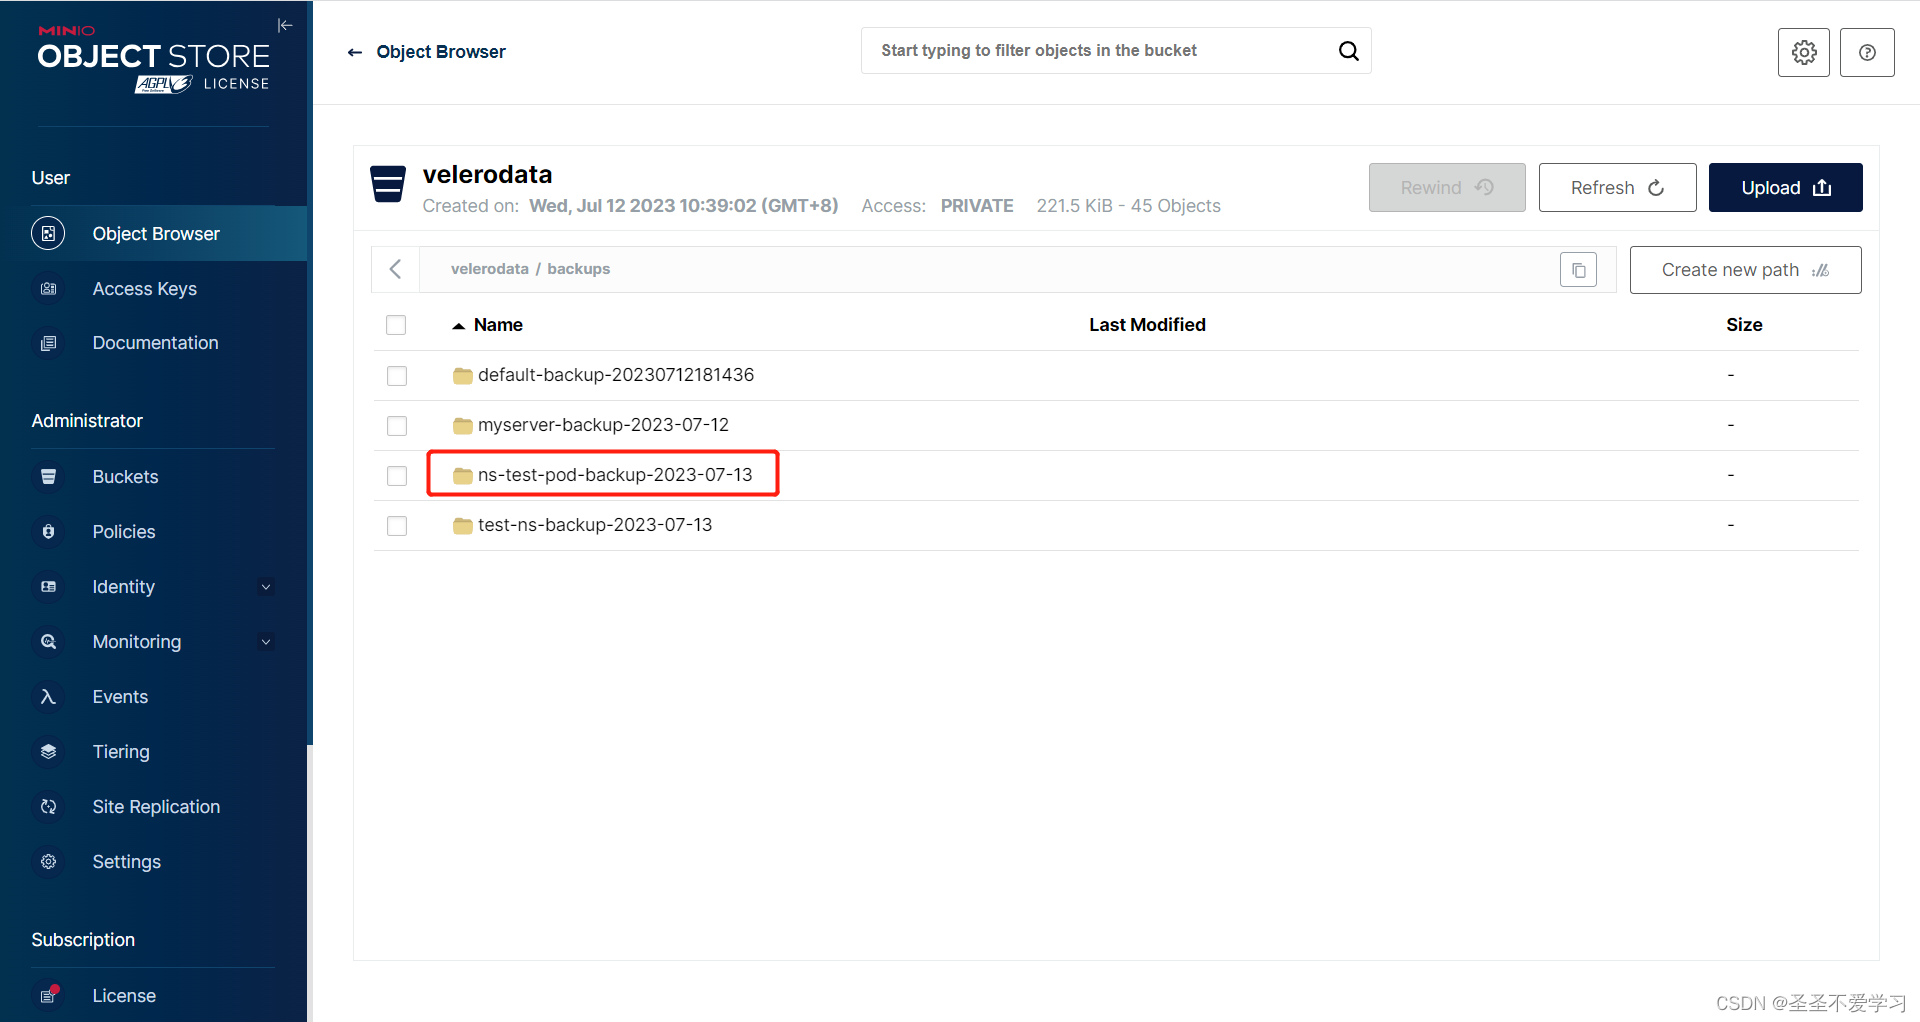Open Settings menu item in sidebar
Image resolution: width=1920 pixels, height=1022 pixels.
pos(126,862)
